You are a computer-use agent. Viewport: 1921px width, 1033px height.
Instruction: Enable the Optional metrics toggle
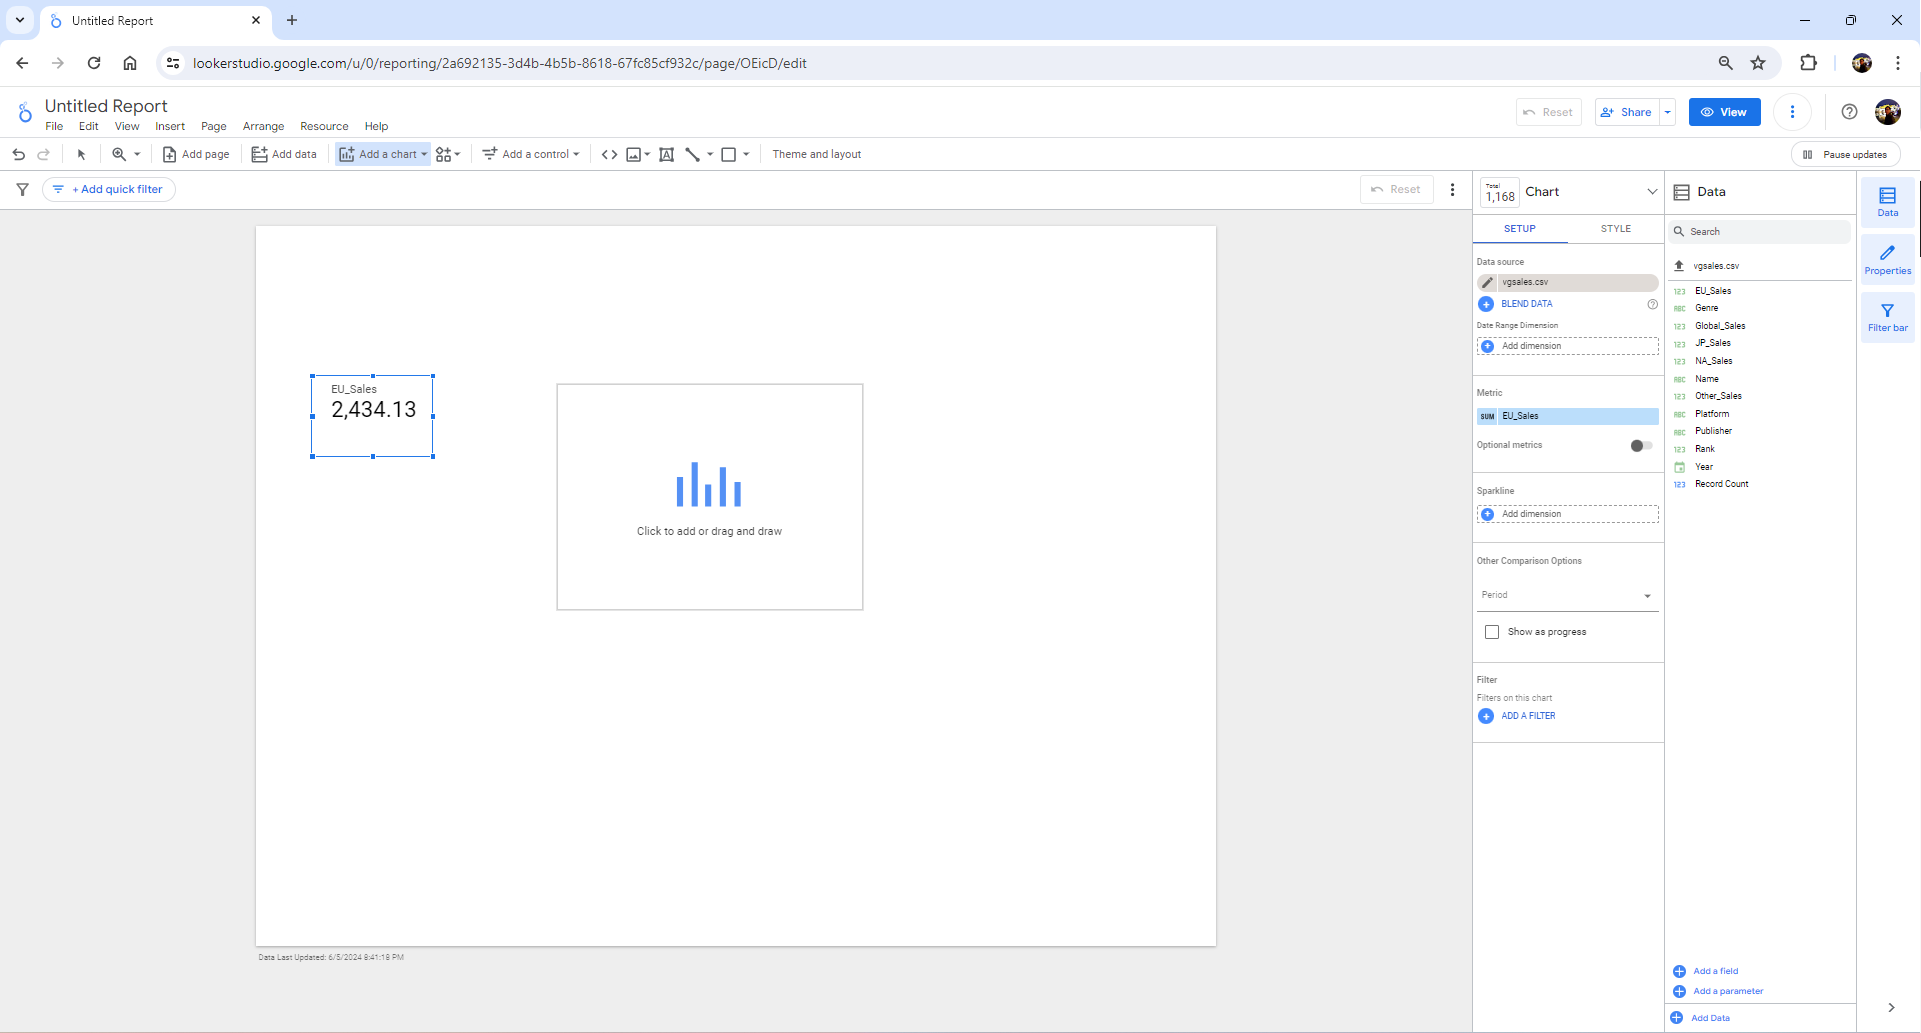(1640, 446)
